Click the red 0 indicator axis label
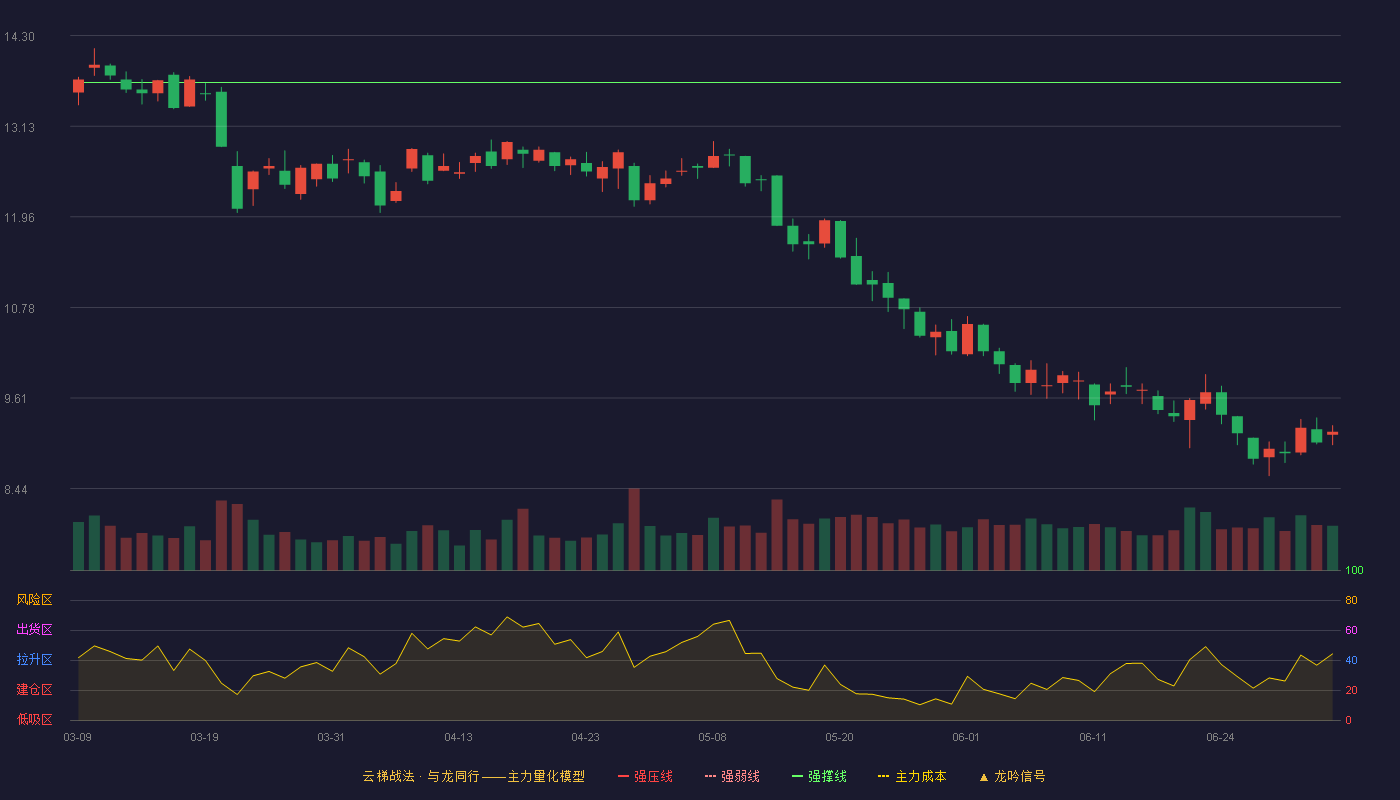The image size is (1400, 800). (1348, 721)
